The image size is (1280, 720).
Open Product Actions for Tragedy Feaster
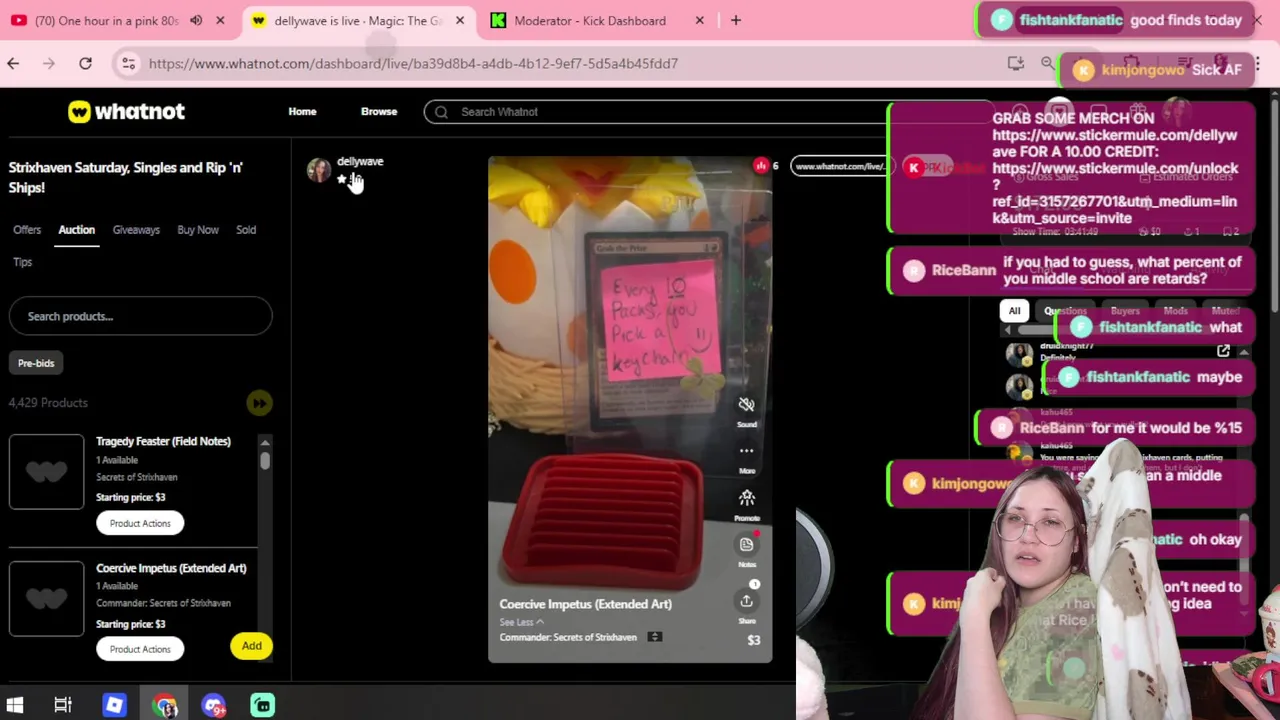click(x=140, y=523)
